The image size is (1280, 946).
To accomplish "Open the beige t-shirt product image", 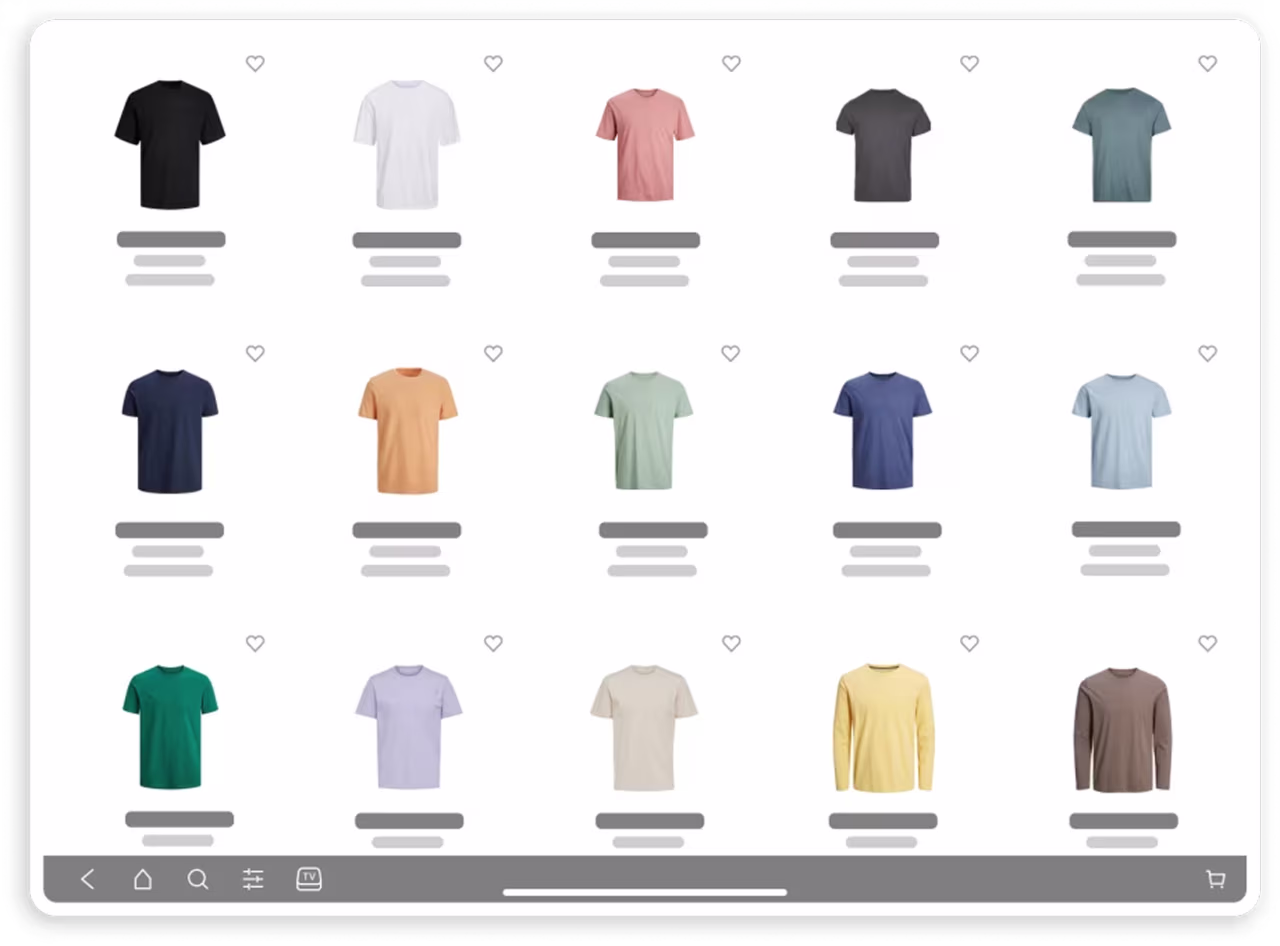I will point(644,727).
